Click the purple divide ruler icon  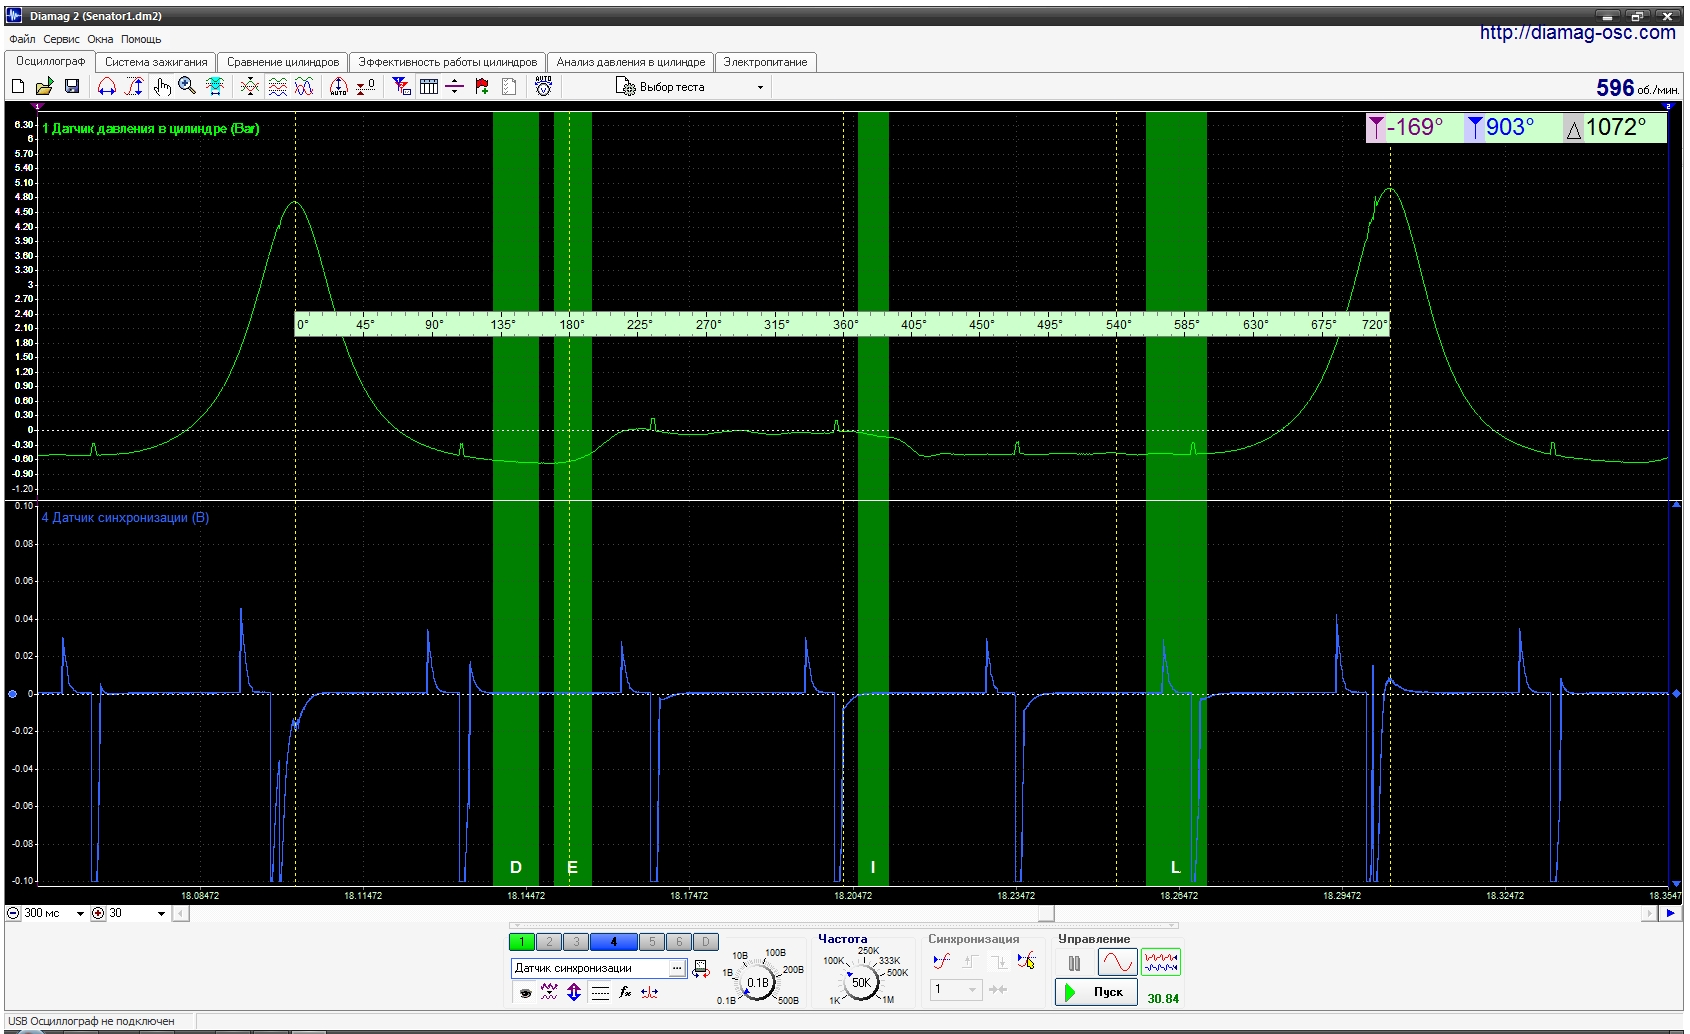455,87
